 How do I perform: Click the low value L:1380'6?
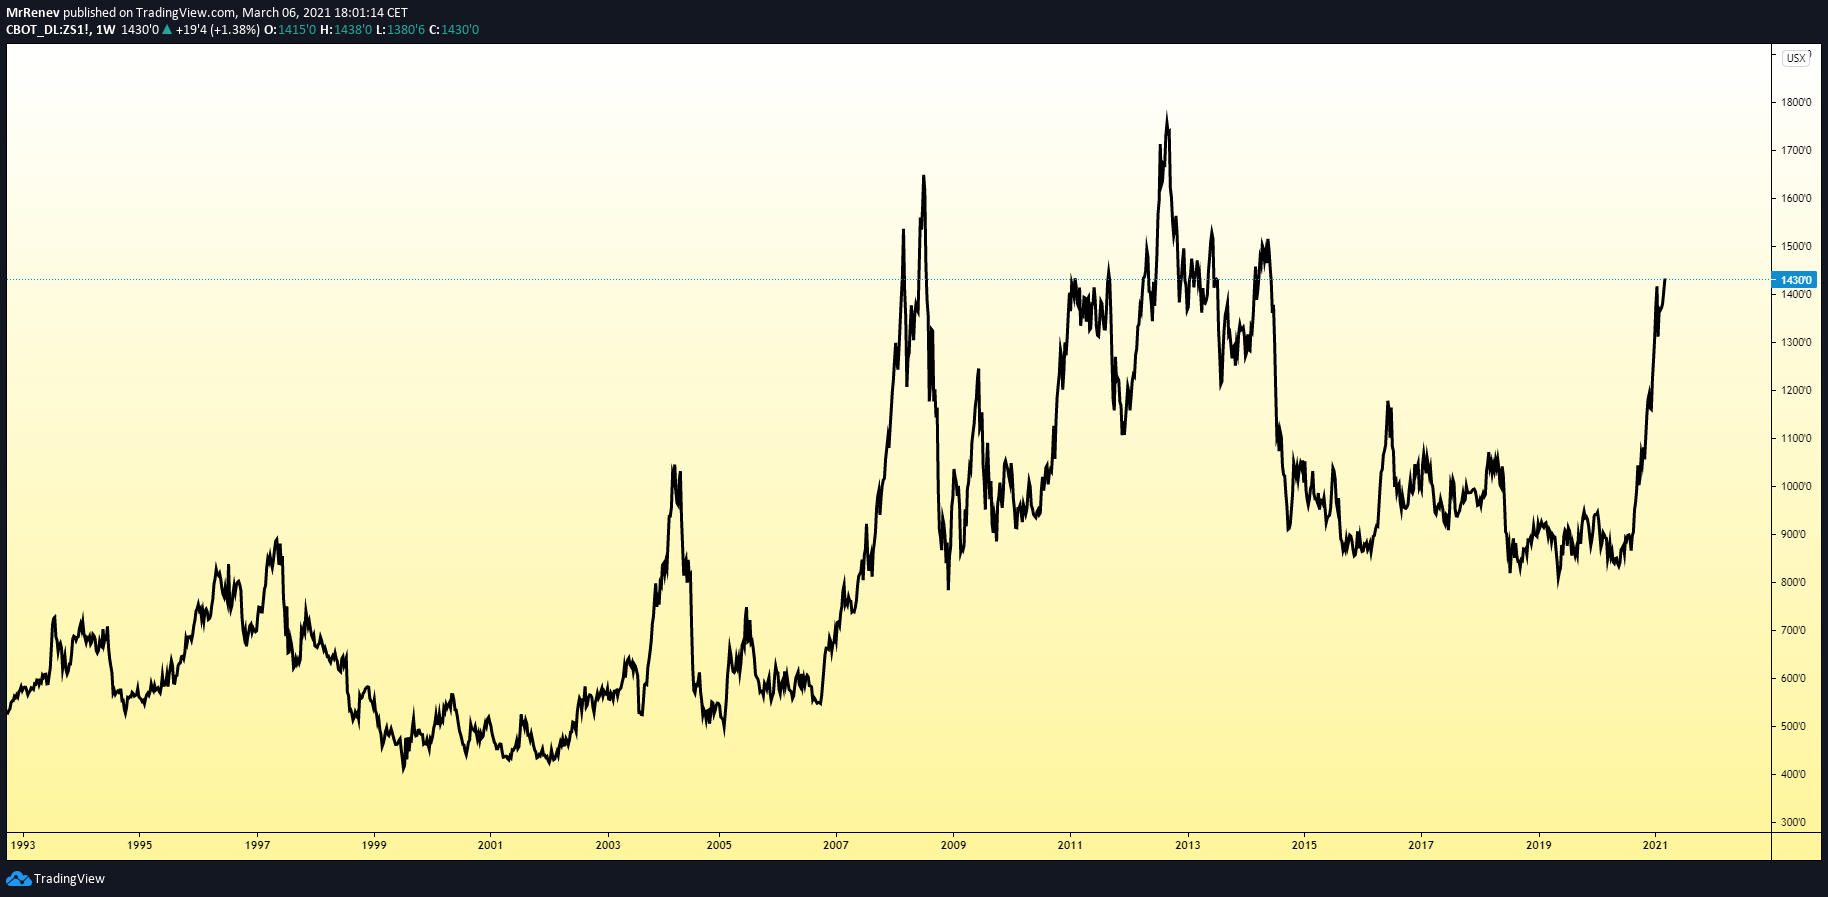(400, 30)
